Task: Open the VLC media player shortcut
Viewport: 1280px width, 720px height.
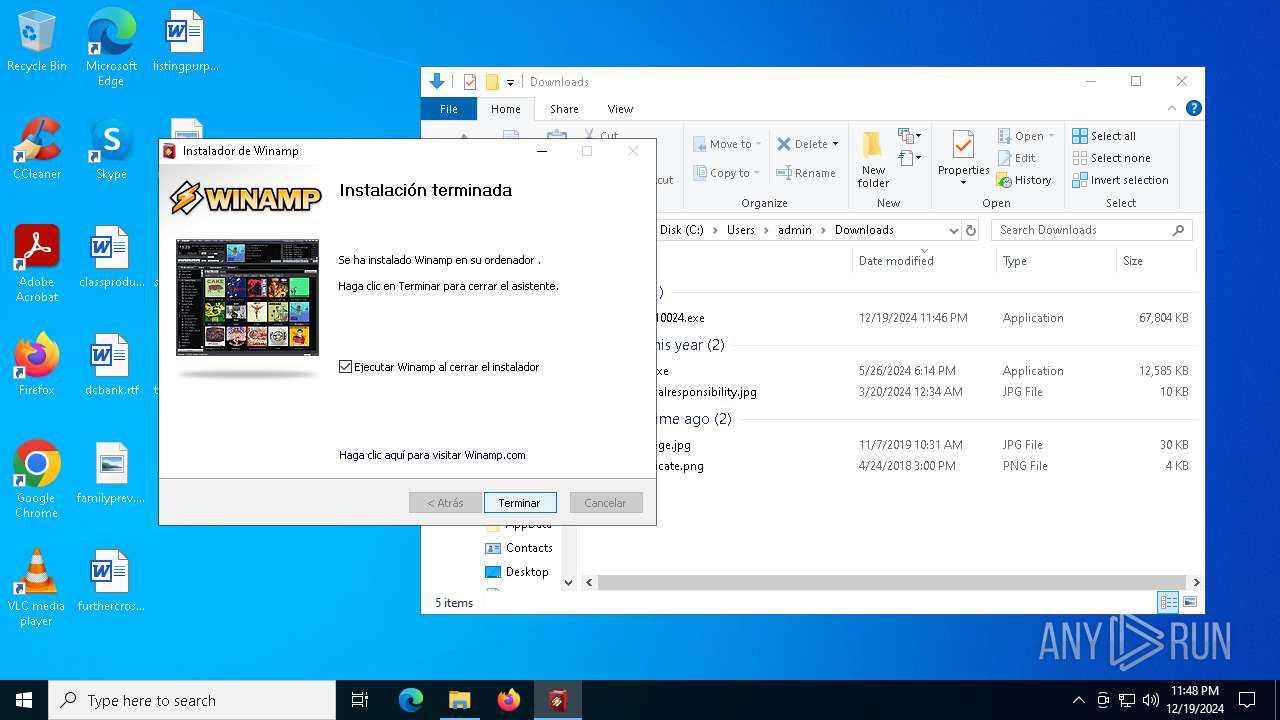Action: [37, 587]
